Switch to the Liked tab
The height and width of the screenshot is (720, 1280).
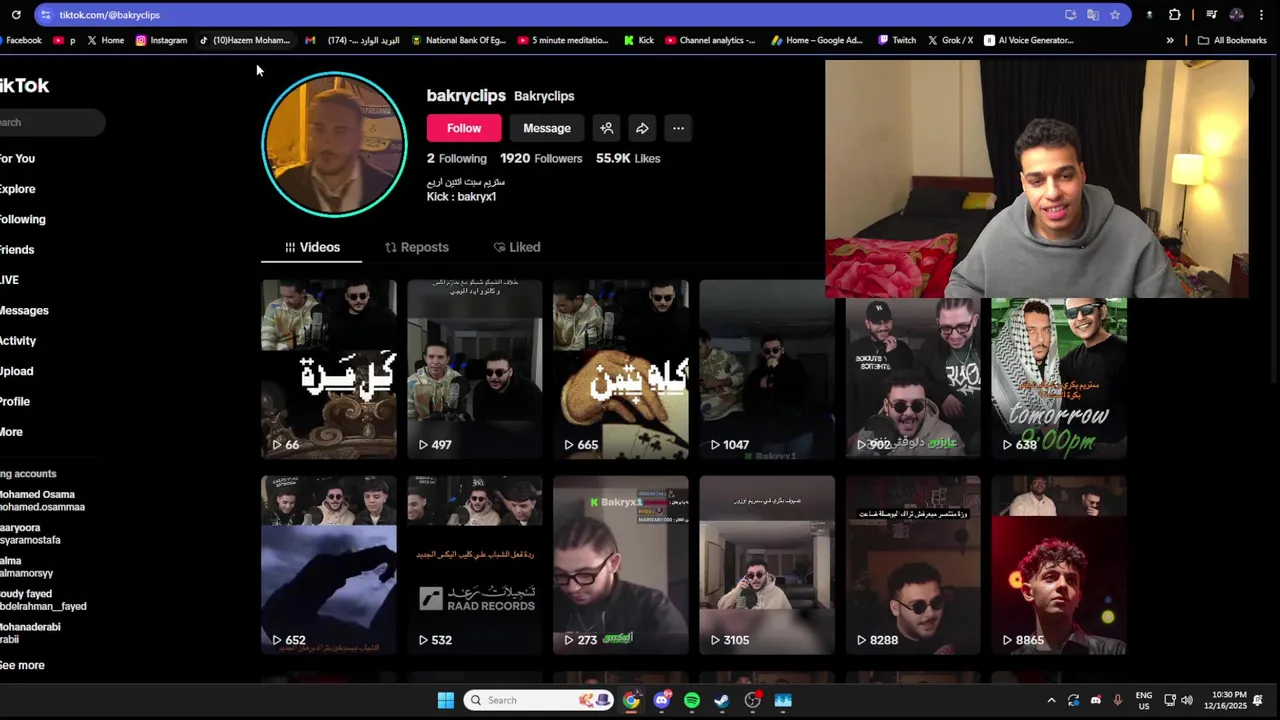coord(517,247)
